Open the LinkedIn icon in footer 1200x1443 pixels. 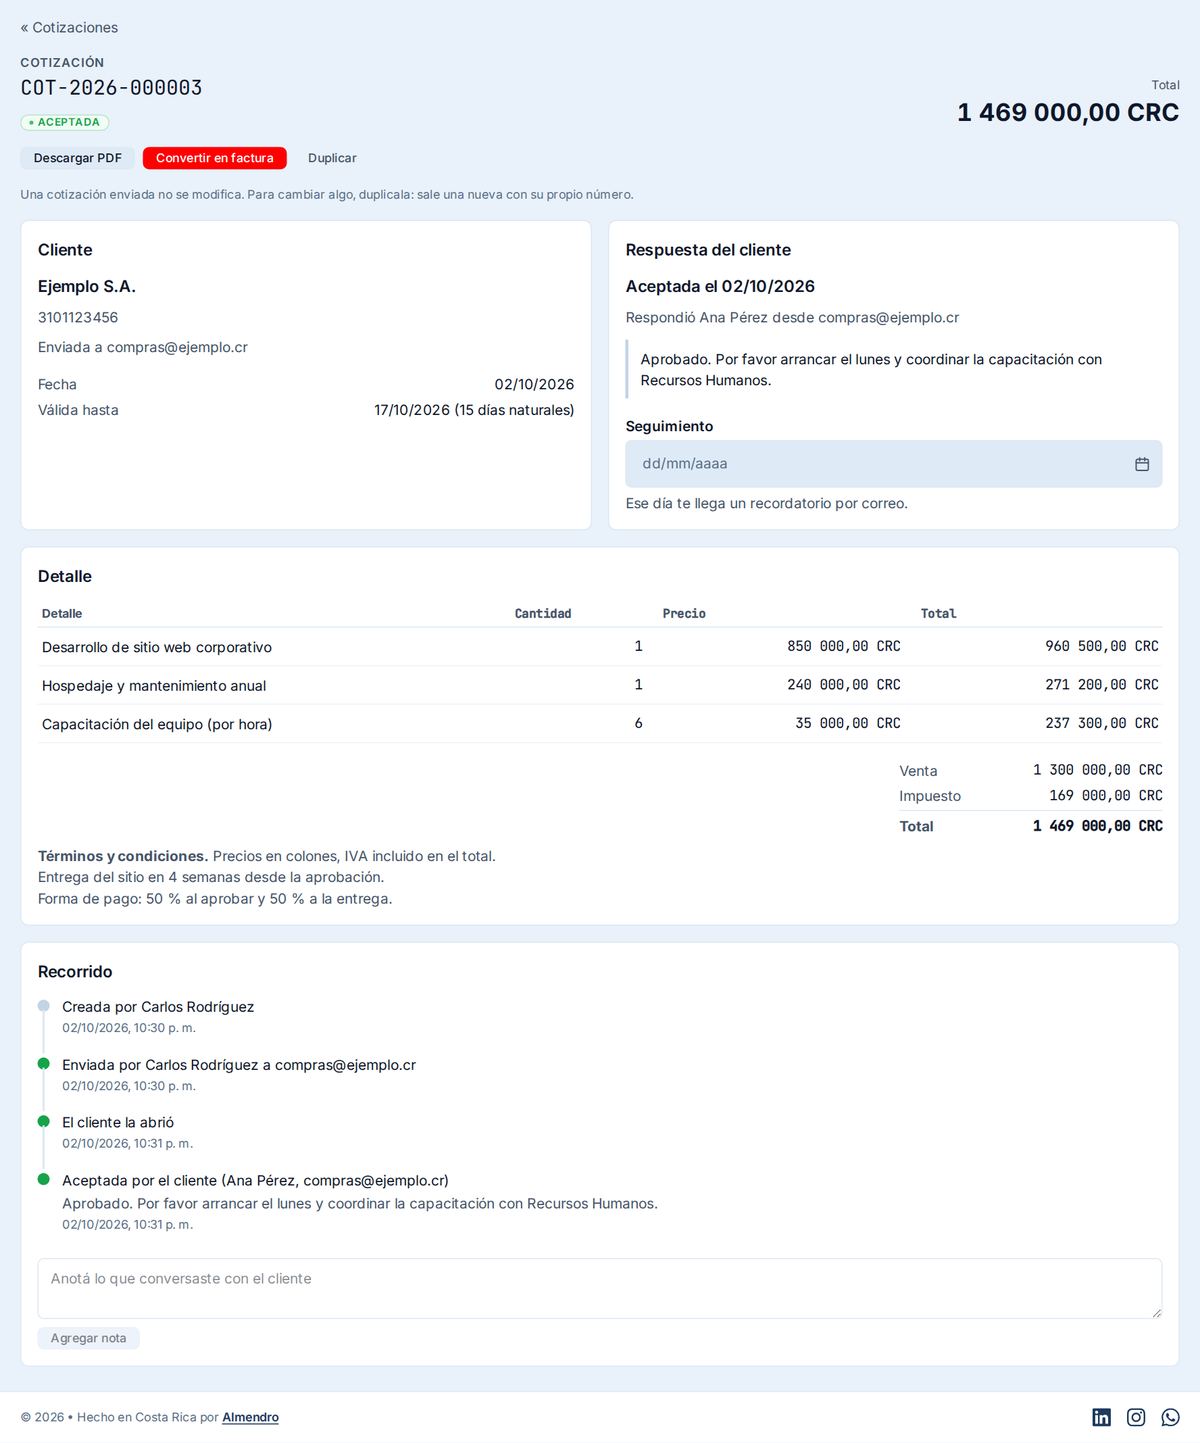(1101, 1417)
